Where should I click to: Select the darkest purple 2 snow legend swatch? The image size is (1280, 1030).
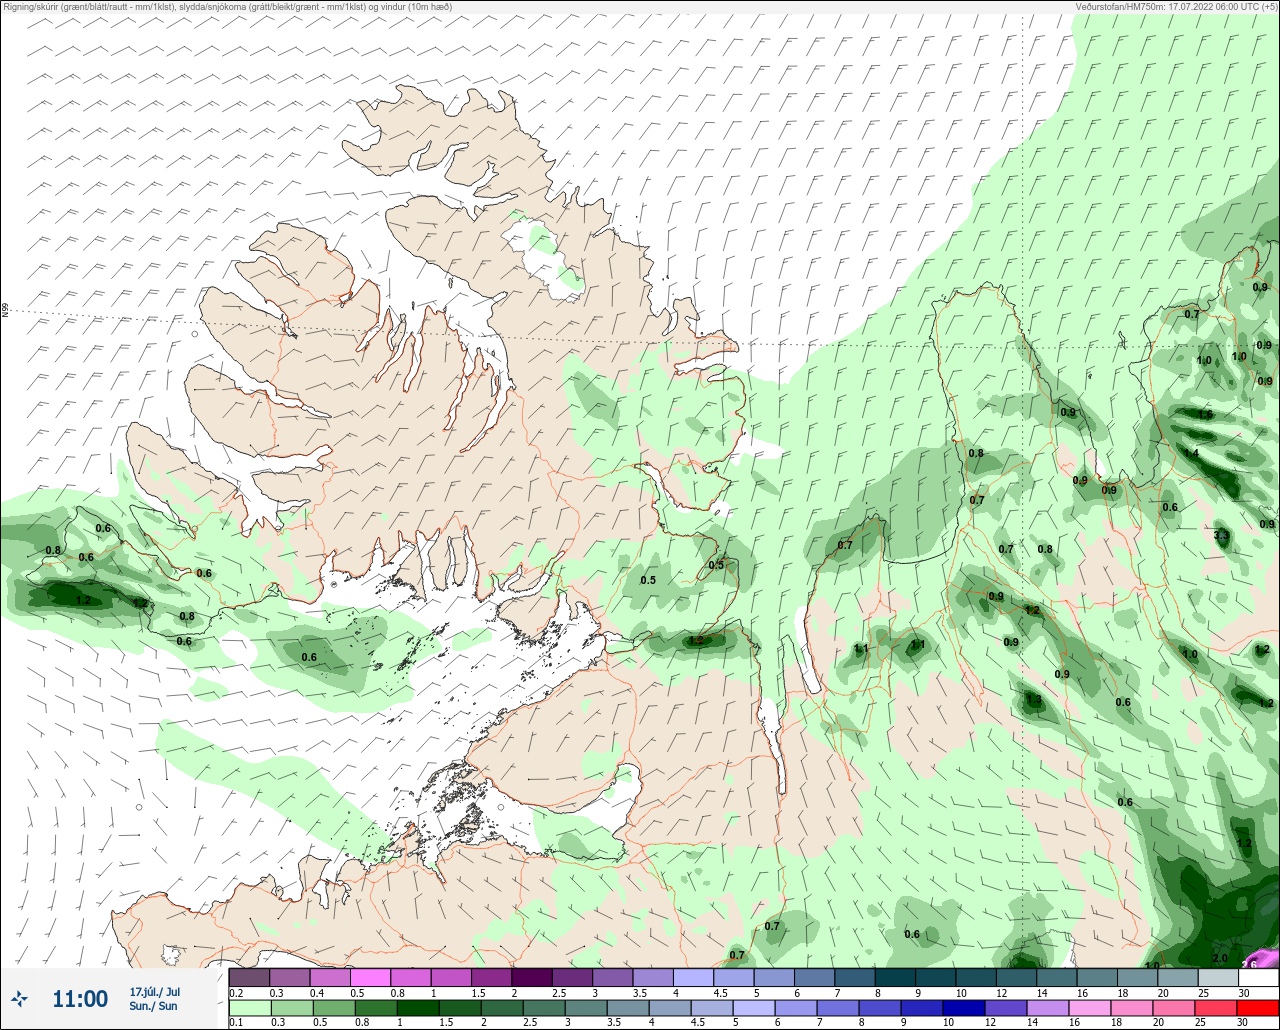point(532,977)
